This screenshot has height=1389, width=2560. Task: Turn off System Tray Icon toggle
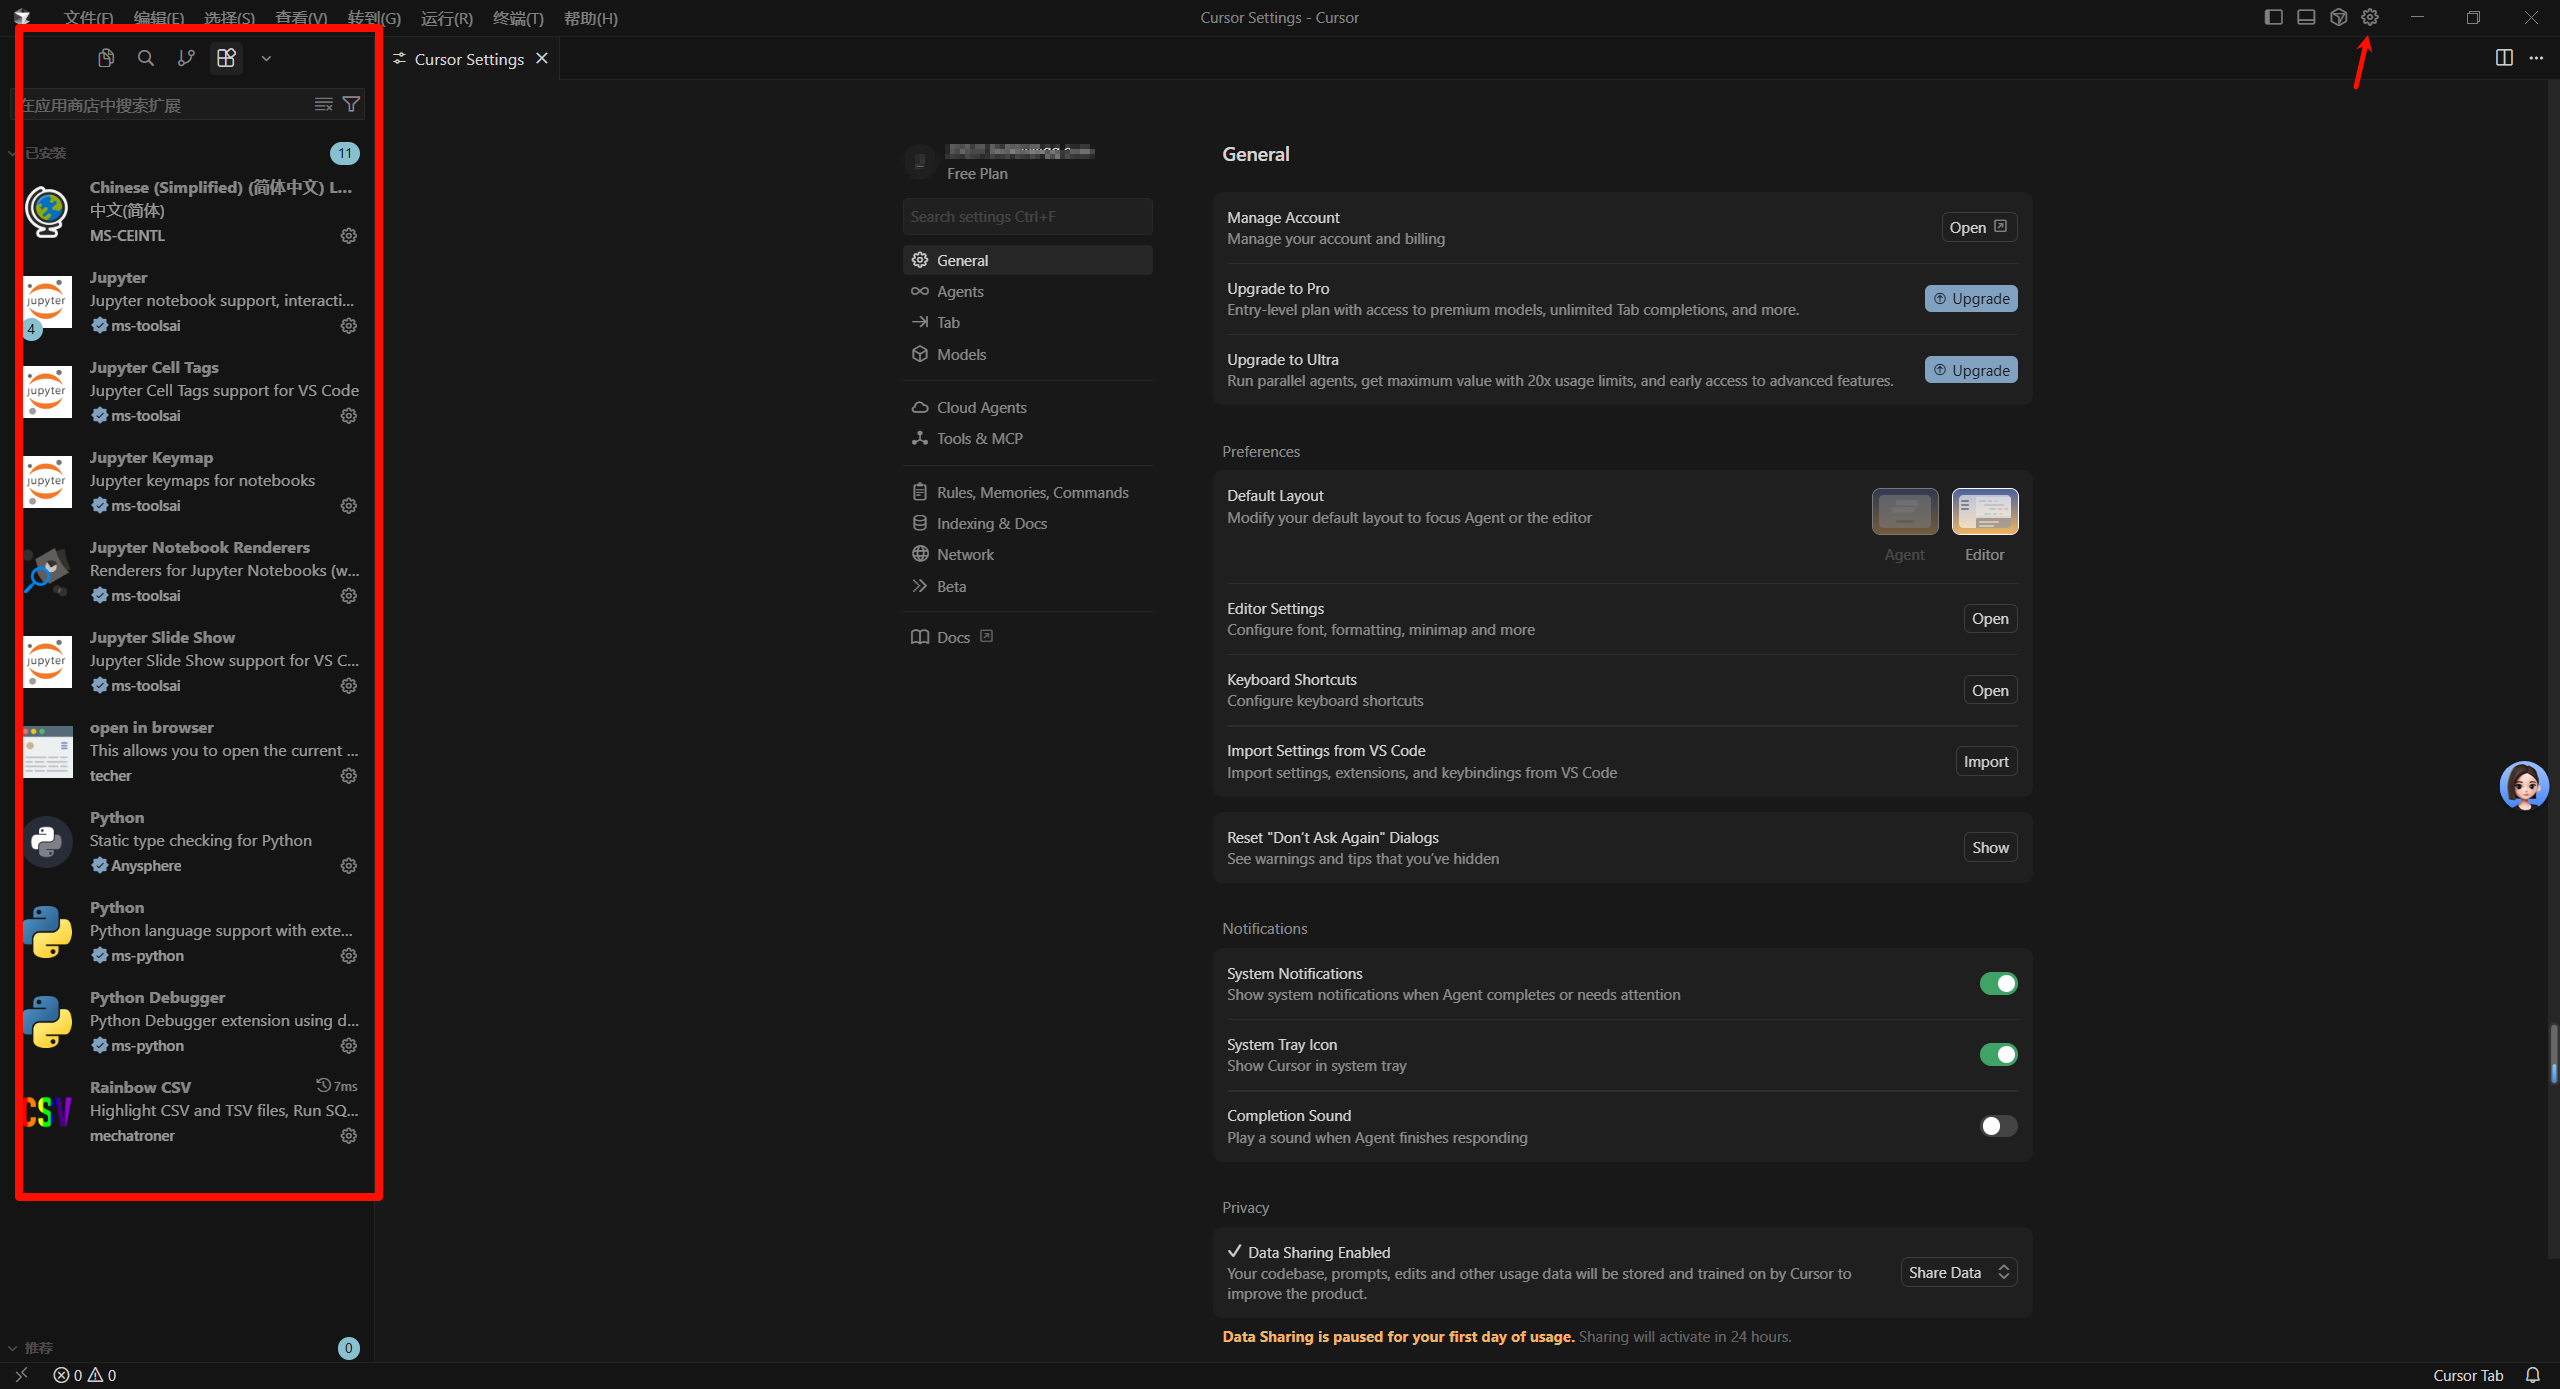point(1998,1055)
